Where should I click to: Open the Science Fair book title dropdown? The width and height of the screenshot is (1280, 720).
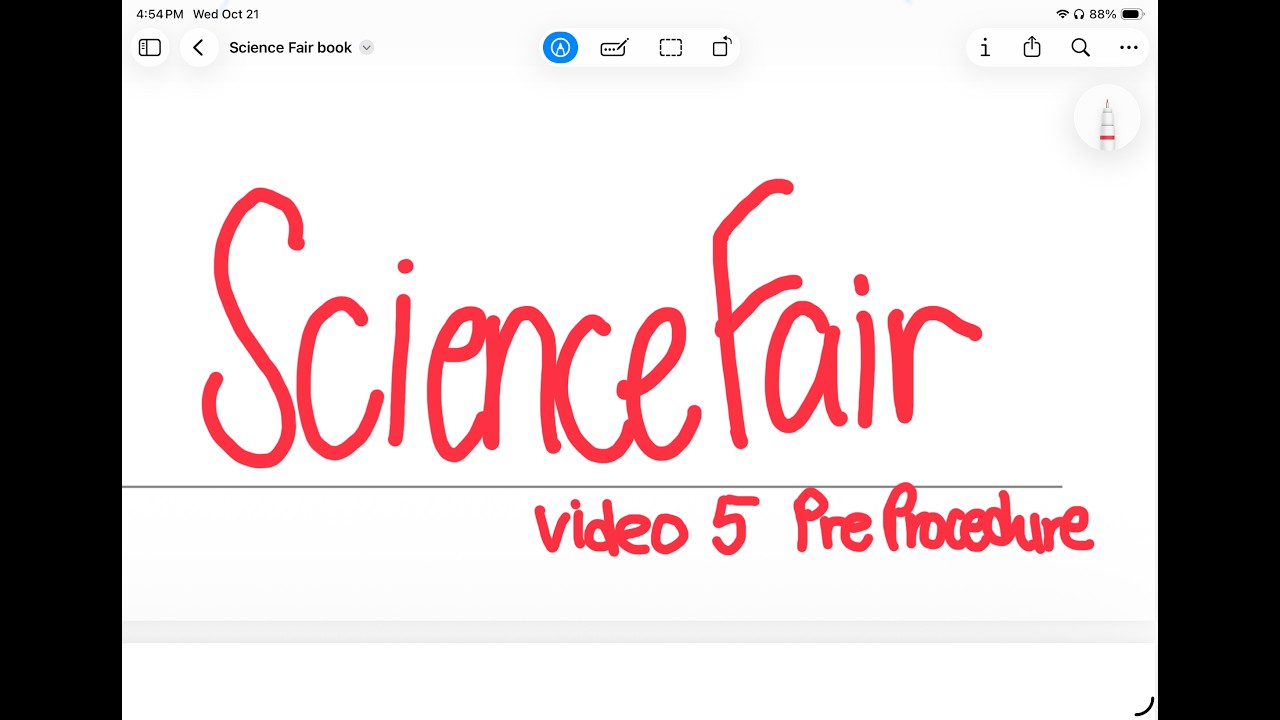366,47
